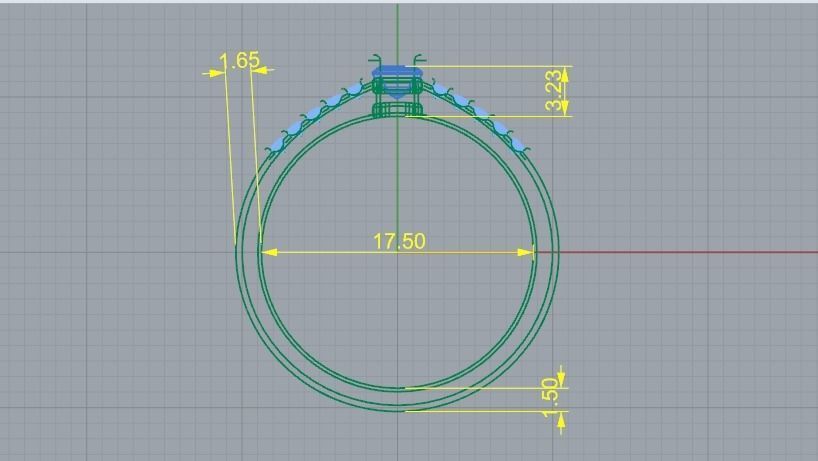This screenshot has width=818, height=461.
Task: Pick the right prong above center stone
Action: [419, 59]
